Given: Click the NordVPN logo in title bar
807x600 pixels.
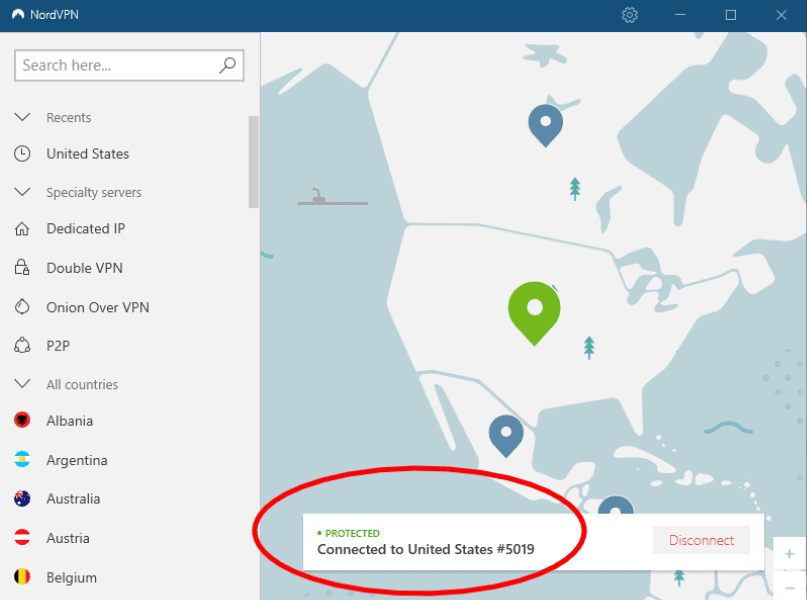Looking at the screenshot, I should (x=18, y=14).
